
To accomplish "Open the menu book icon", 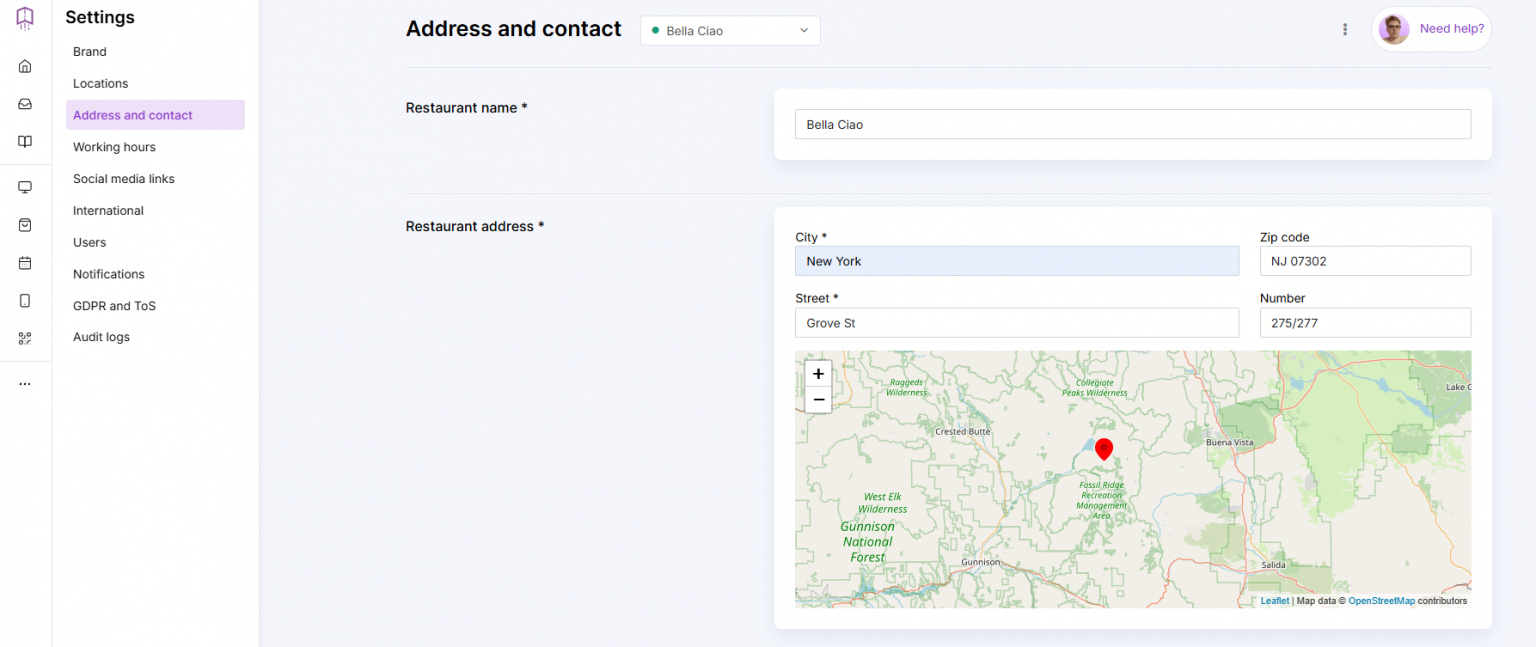I will click(25, 142).
